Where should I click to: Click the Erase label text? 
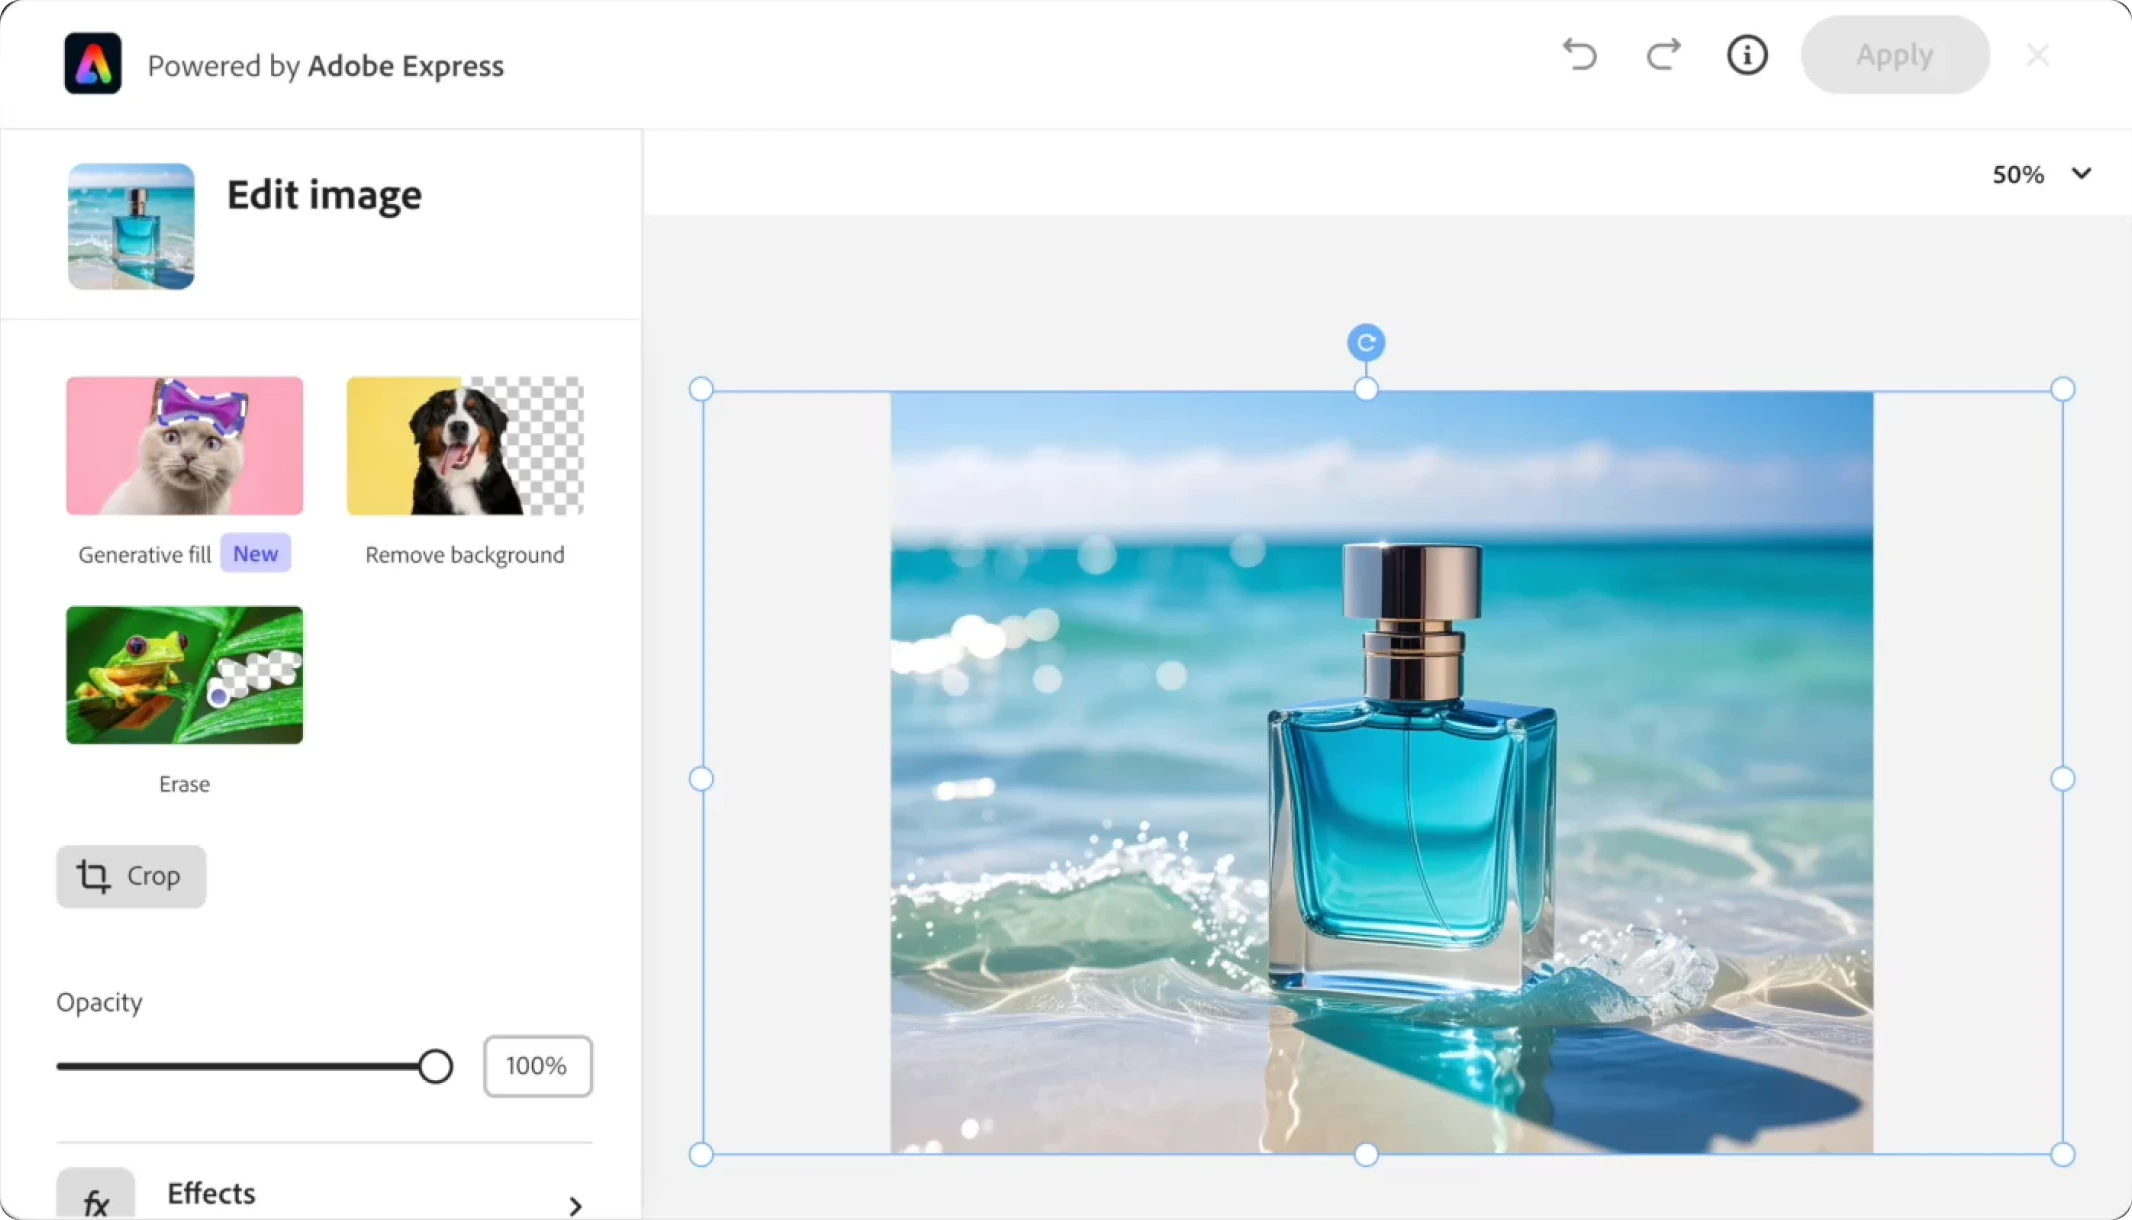185,784
